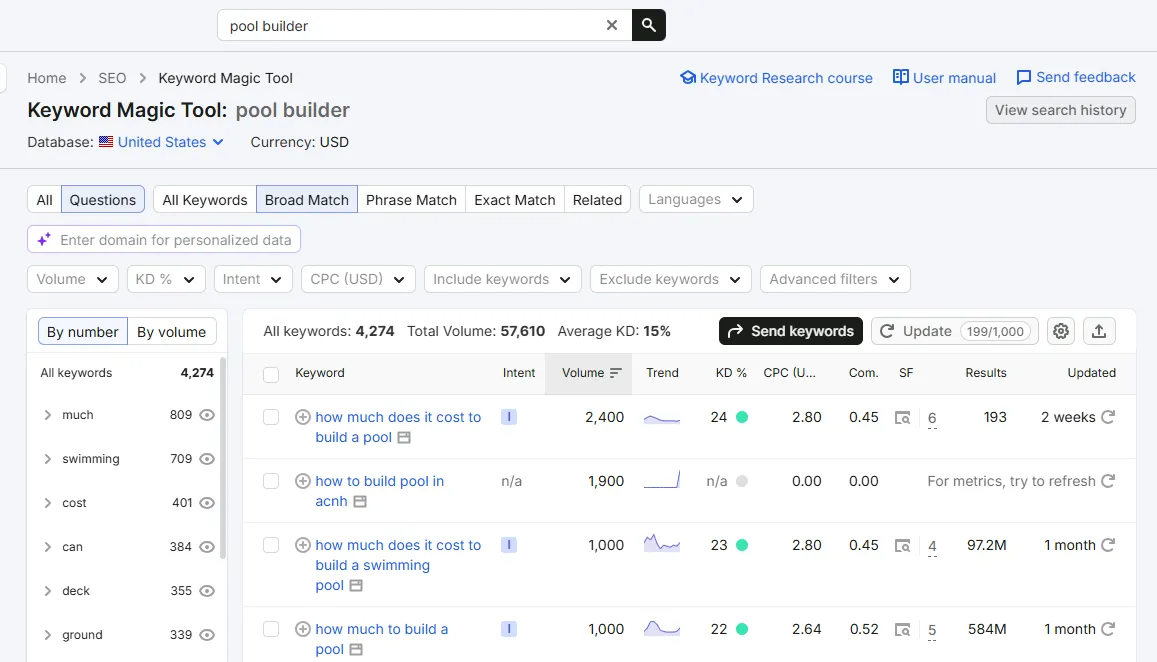
Task: Add 'how much to build a pool' via plus icon
Action: pos(303,630)
